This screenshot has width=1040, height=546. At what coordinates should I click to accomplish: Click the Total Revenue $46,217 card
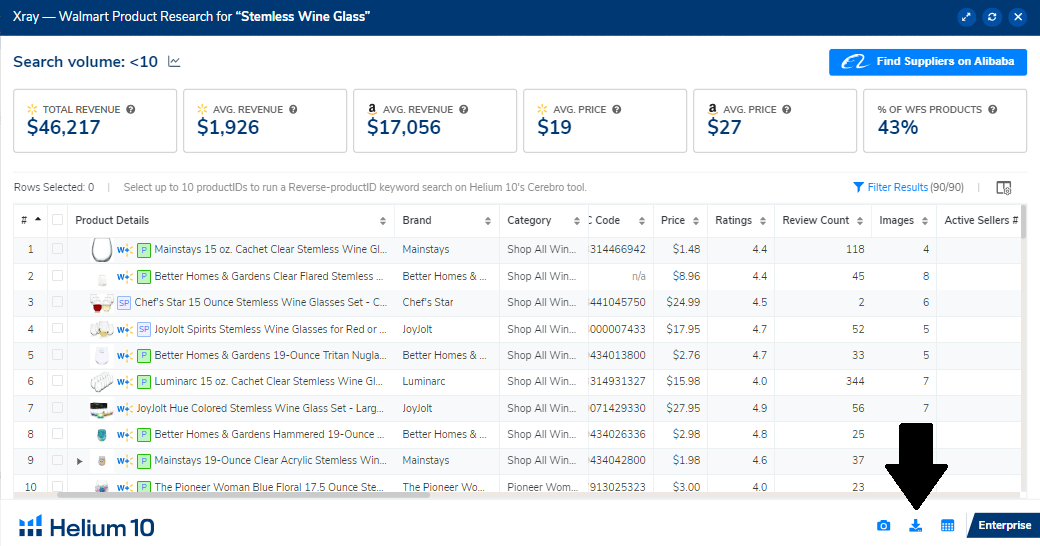95,121
